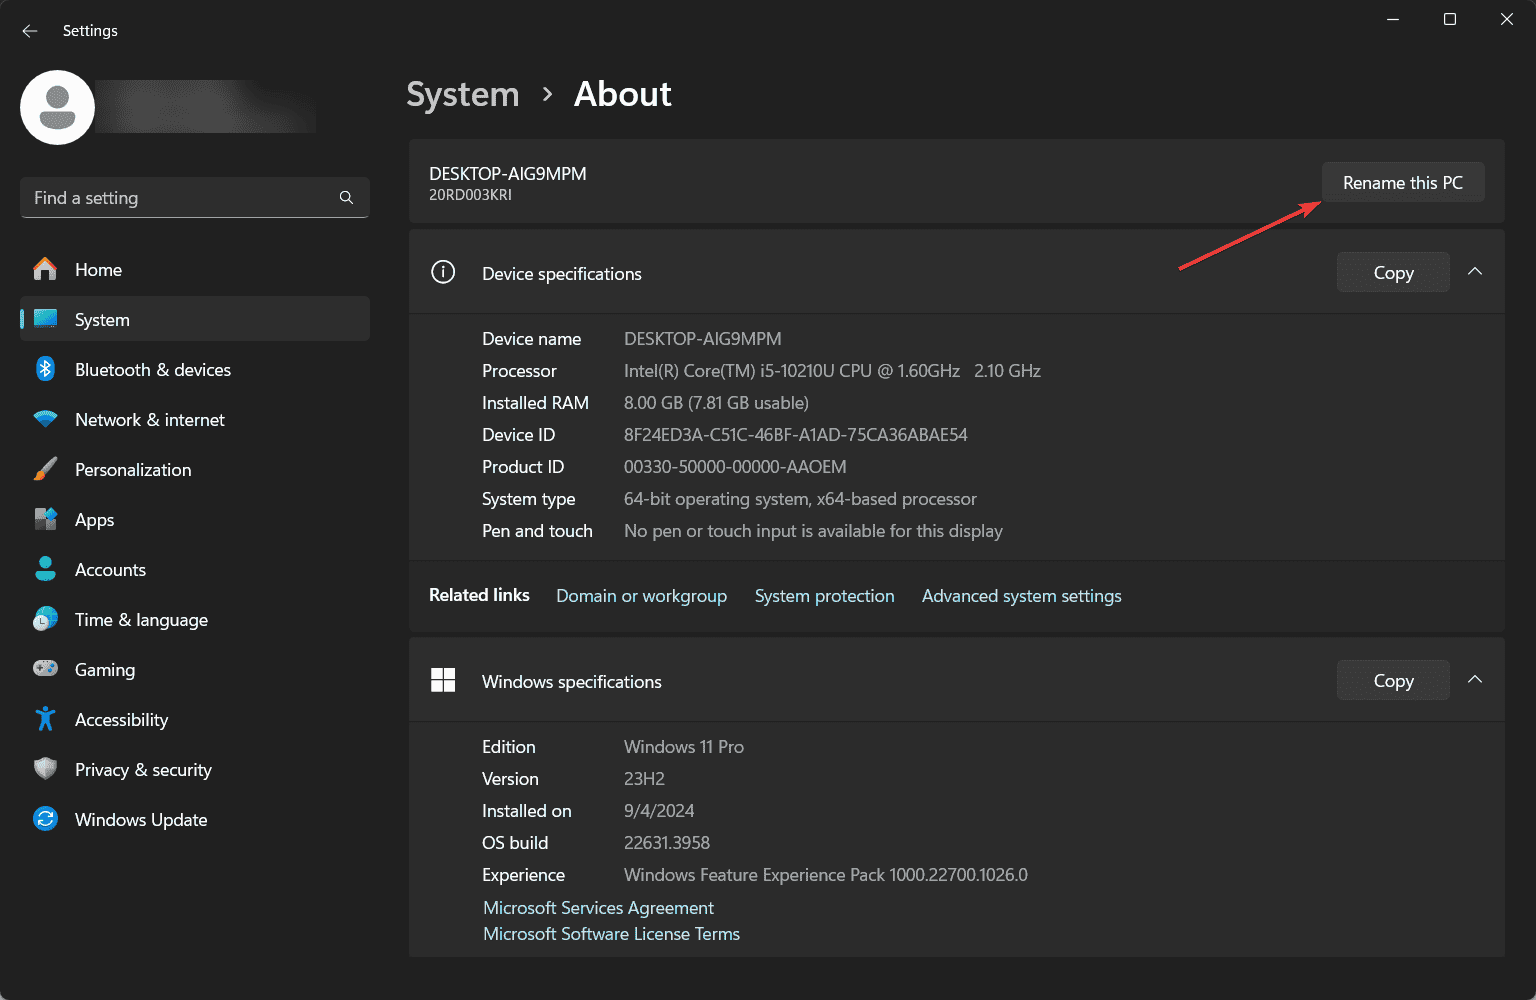
Task: Click the Edition value Windows 11 Pro
Action: [684, 747]
